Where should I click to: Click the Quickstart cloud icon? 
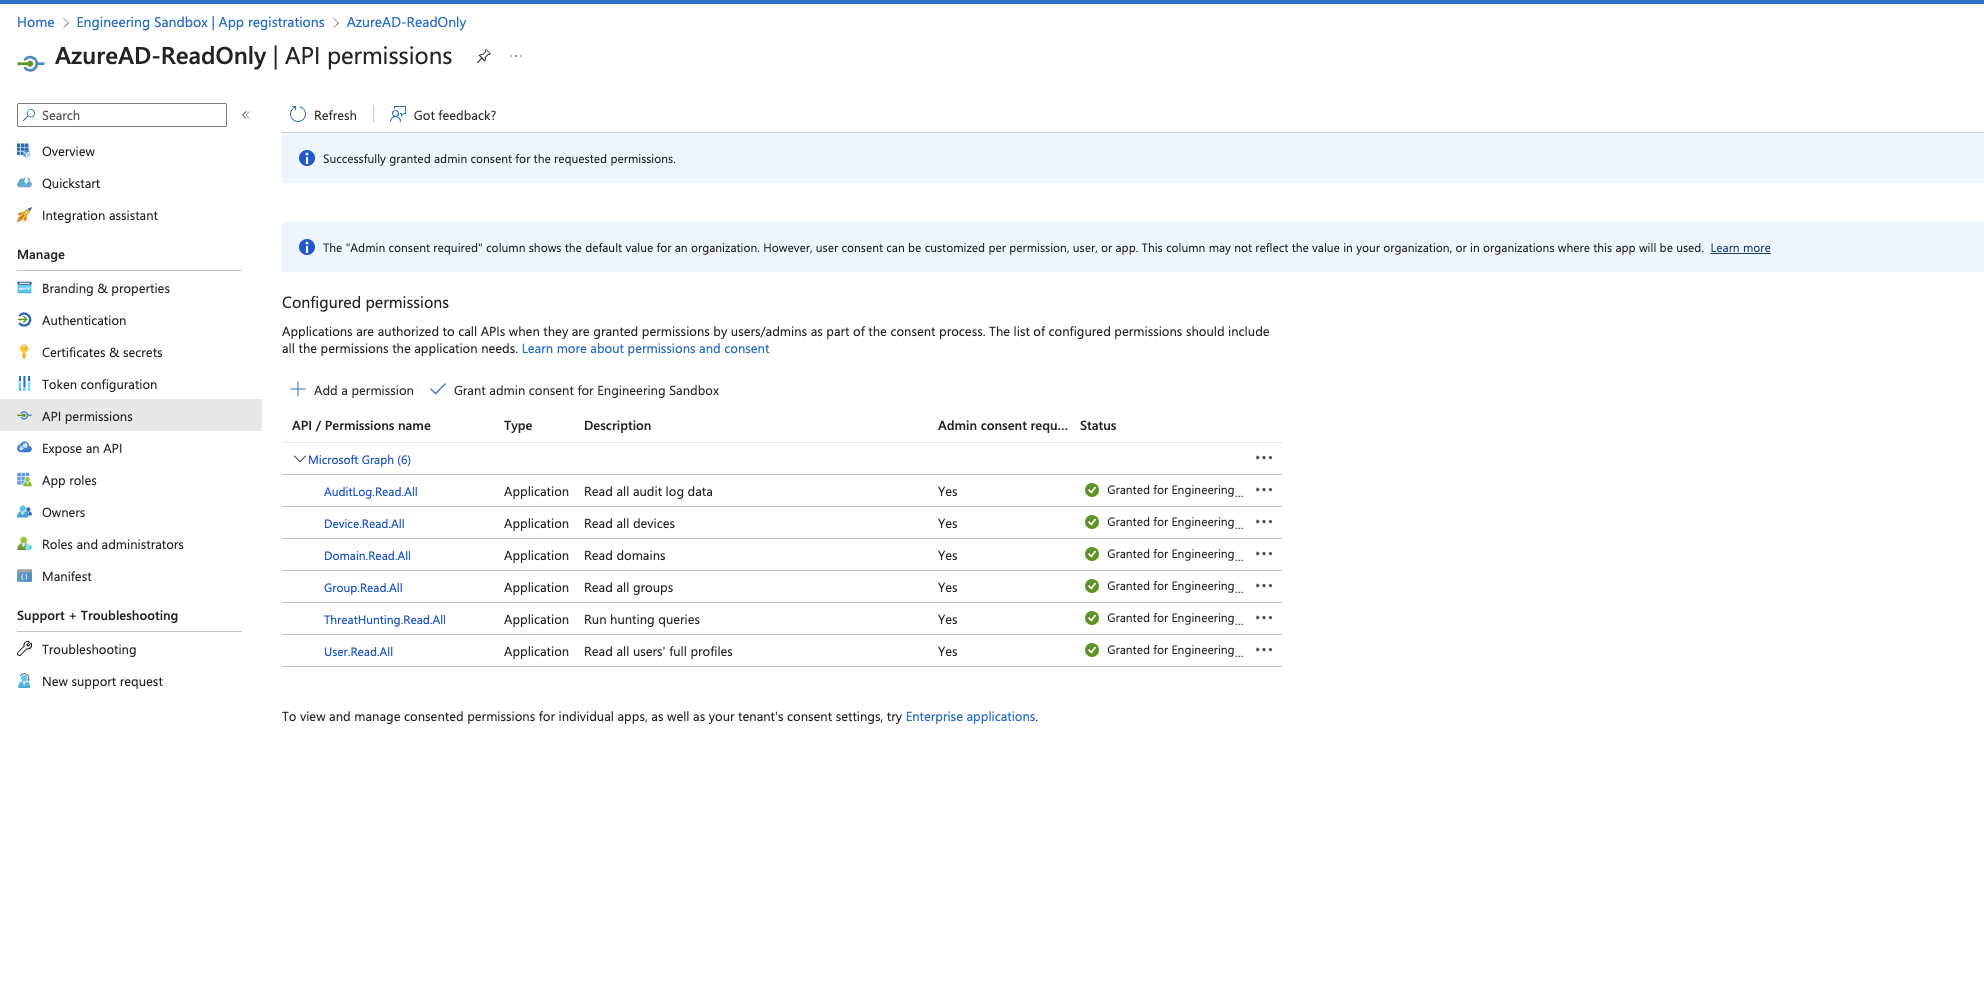[x=24, y=183]
